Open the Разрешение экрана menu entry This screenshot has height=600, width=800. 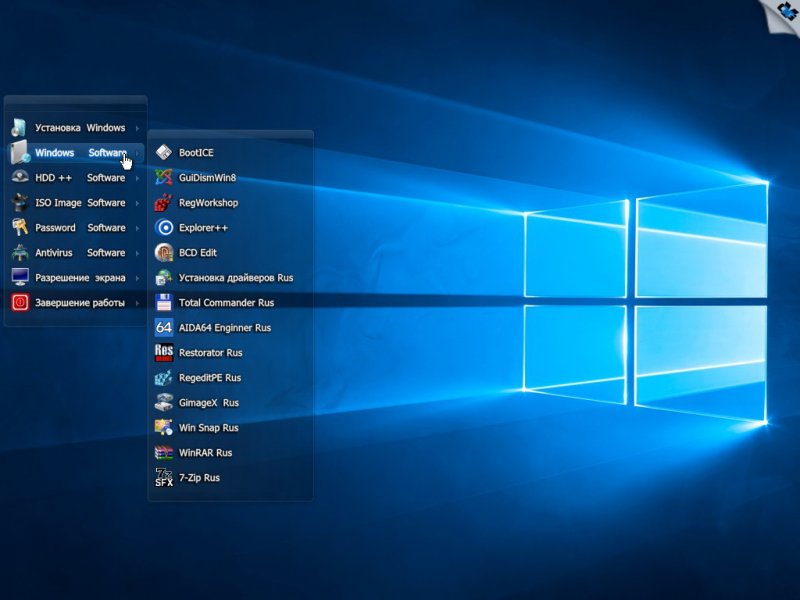tap(76, 278)
